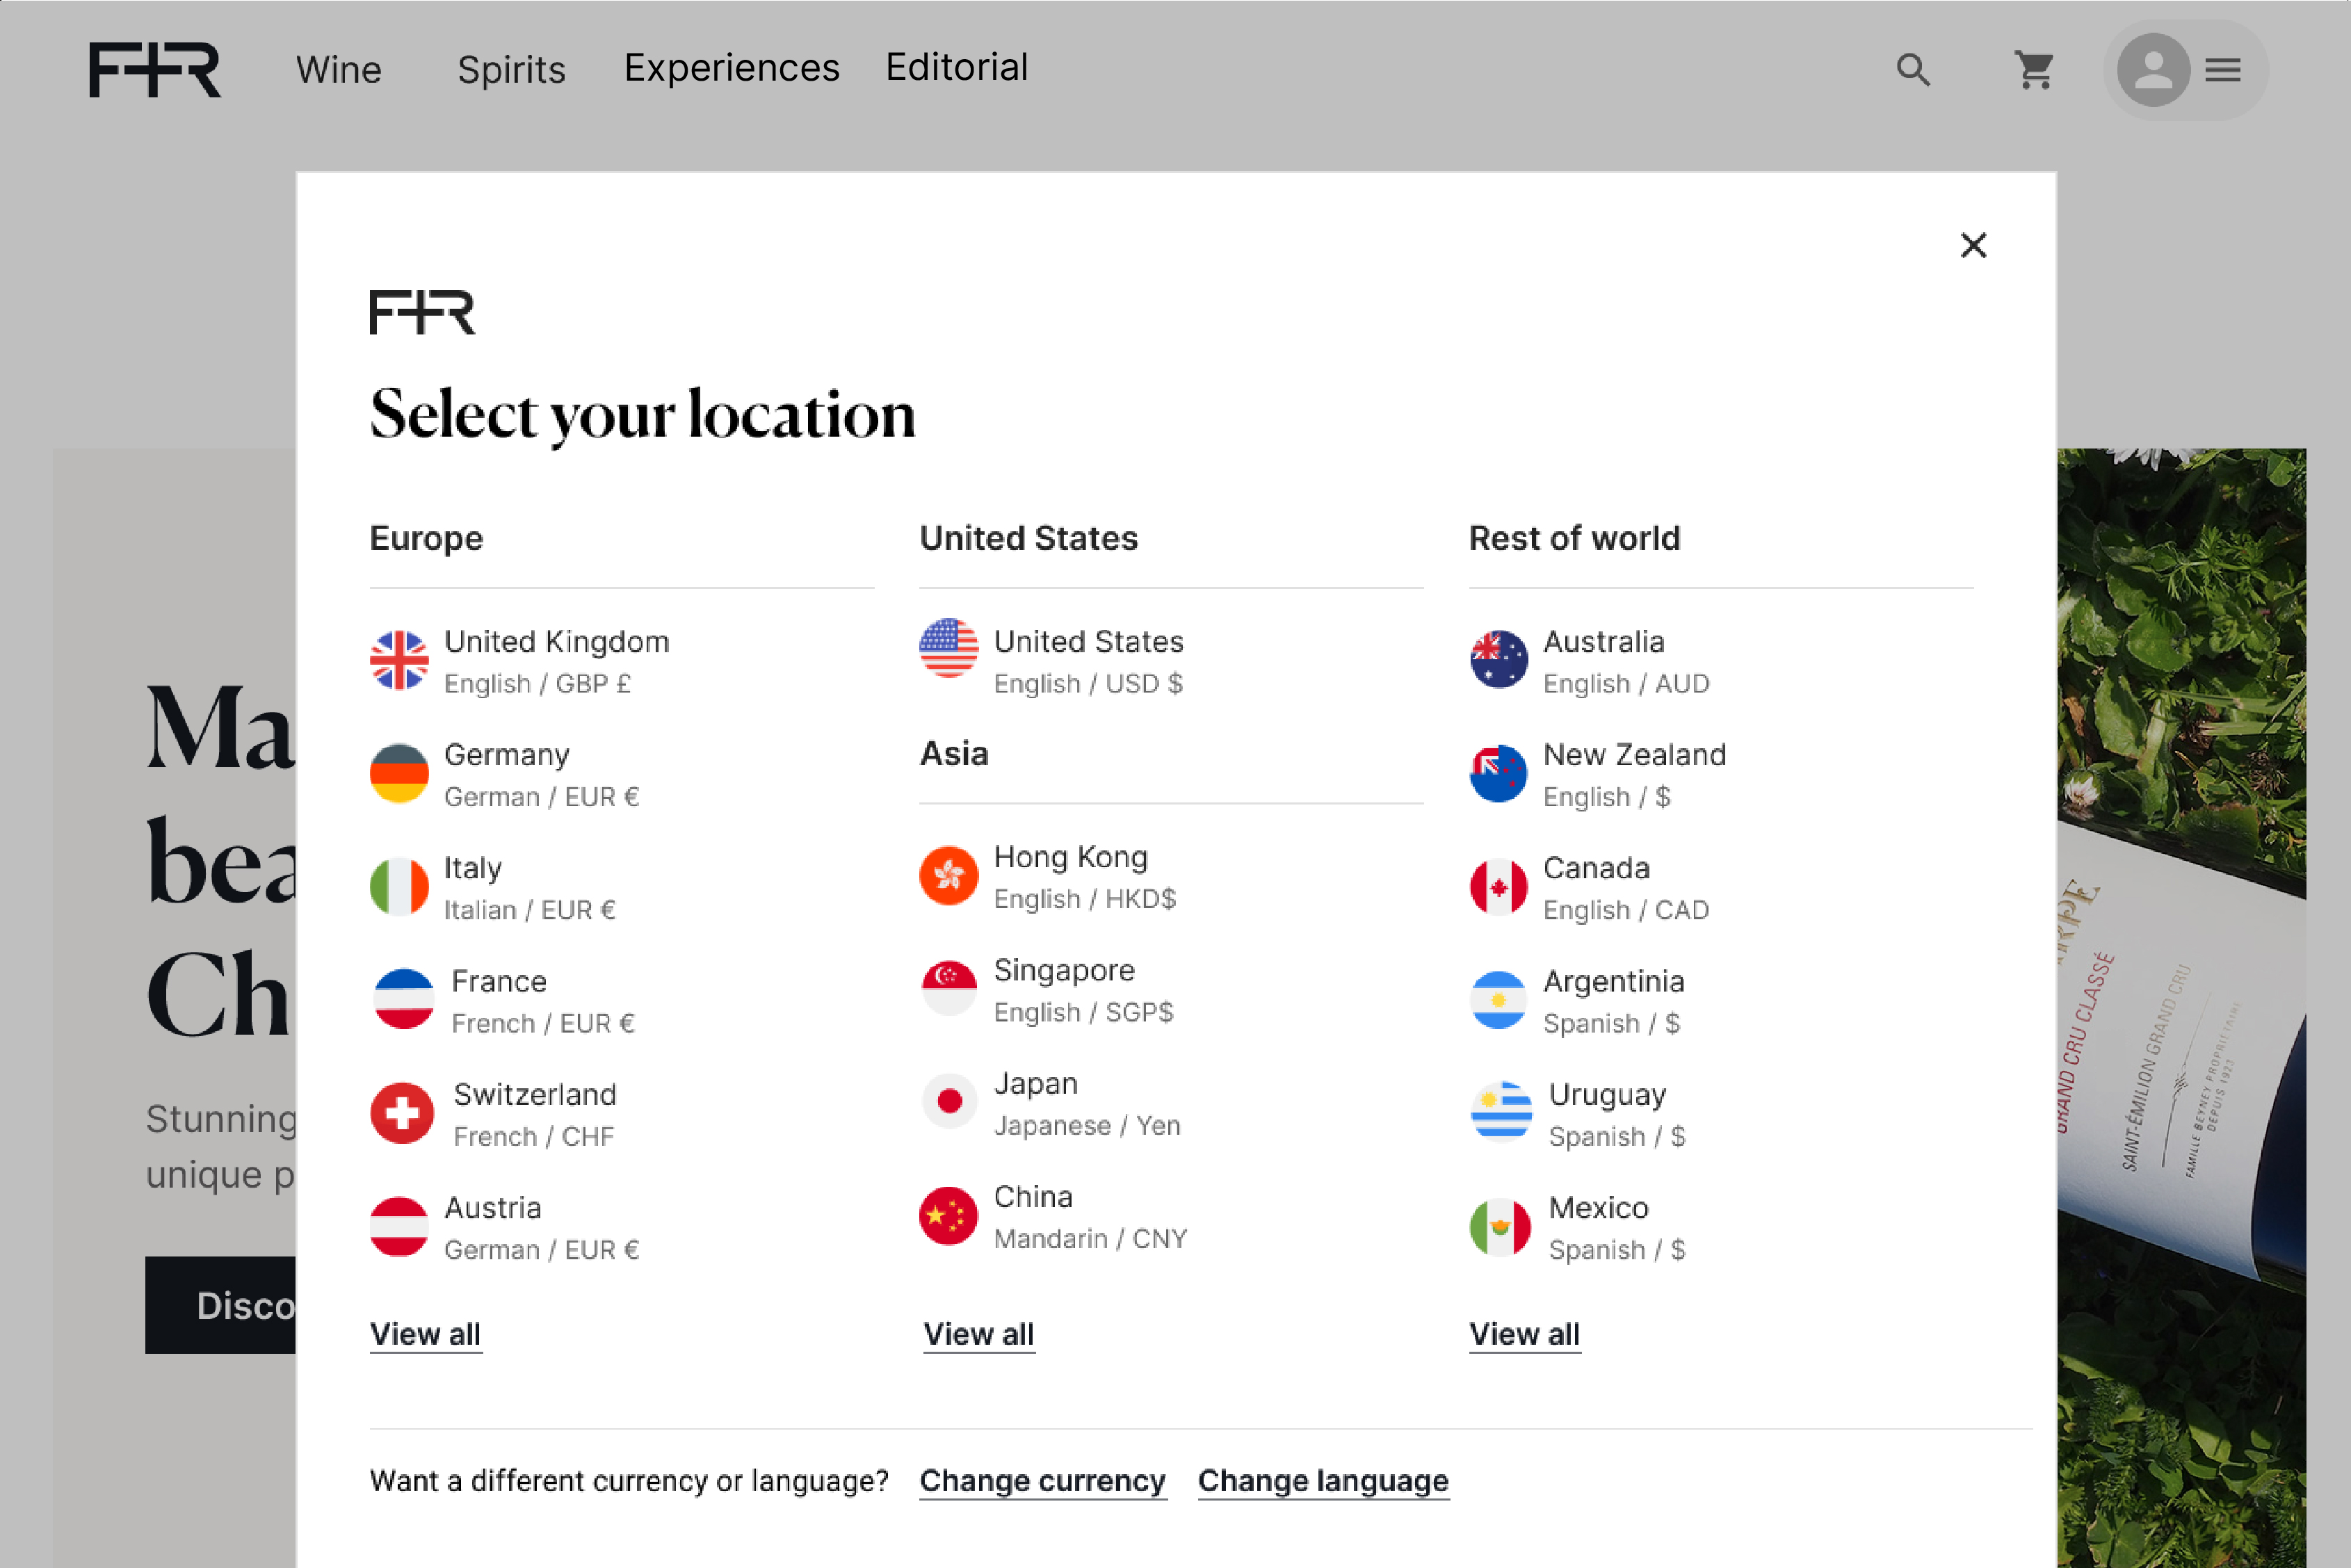The width and height of the screenshot is (2351, 1568).
Task: Click the Switzerland flag icon
Action: (x=402, y=1113)
